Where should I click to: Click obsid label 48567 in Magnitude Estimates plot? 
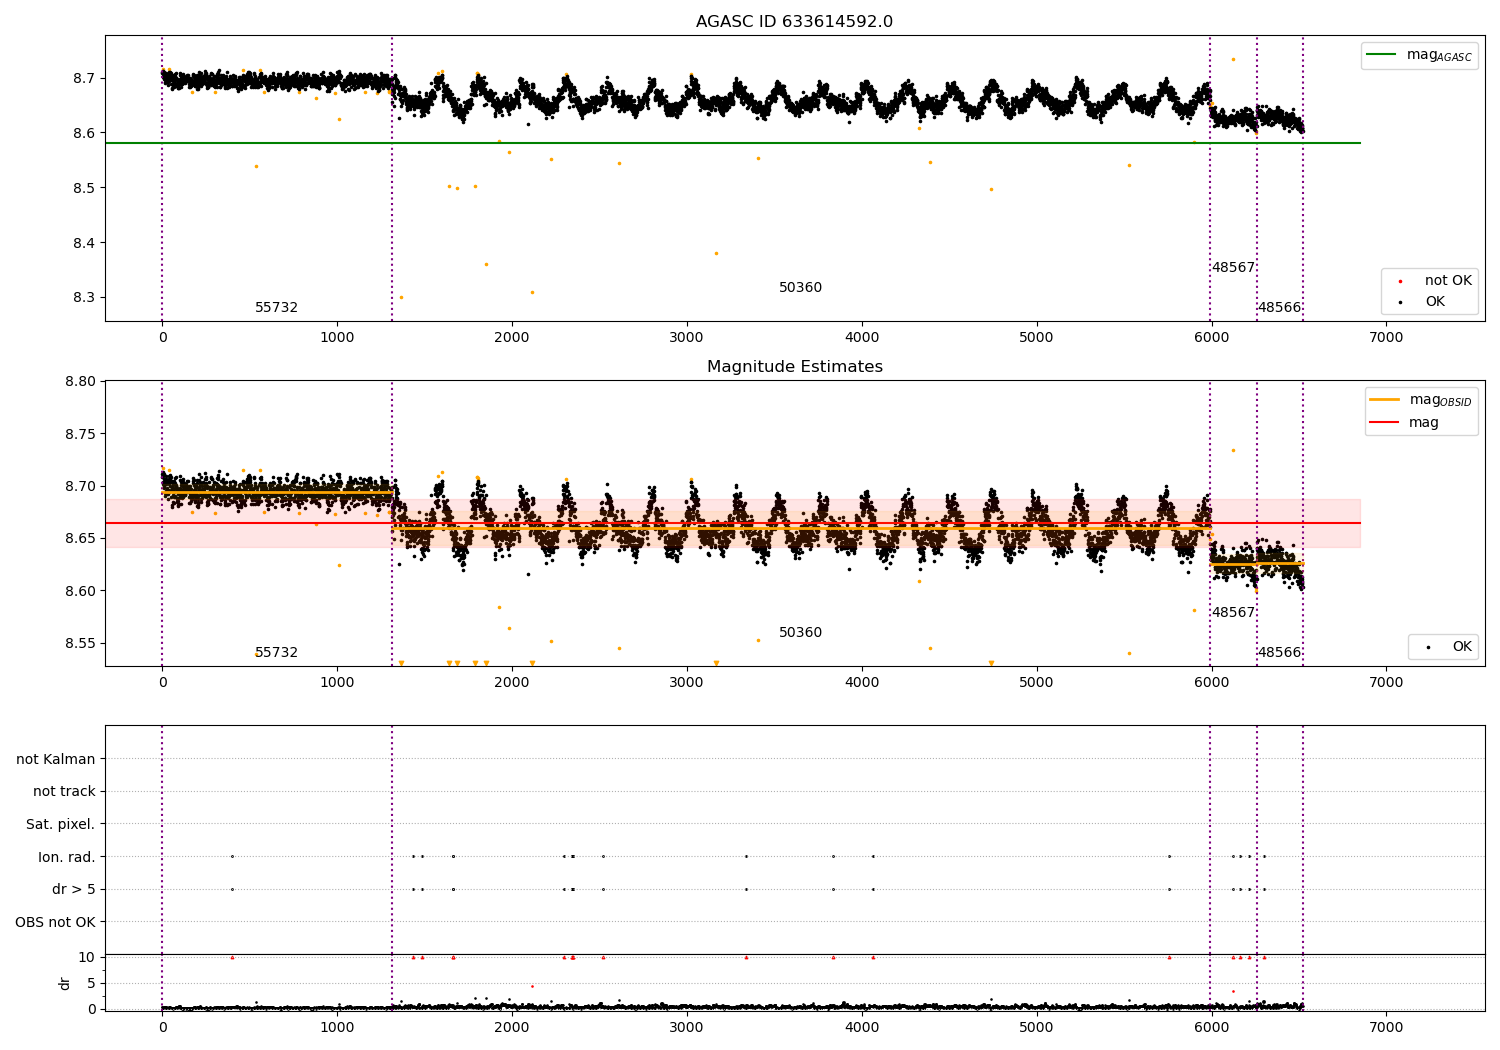1233,613
